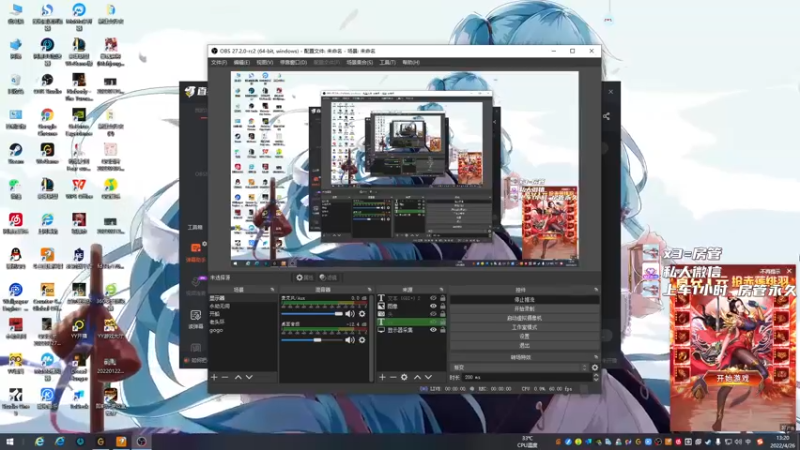Open the 渐变 transition type dropdown
This screenshot has height=450, width=800.
pos(519,367)
